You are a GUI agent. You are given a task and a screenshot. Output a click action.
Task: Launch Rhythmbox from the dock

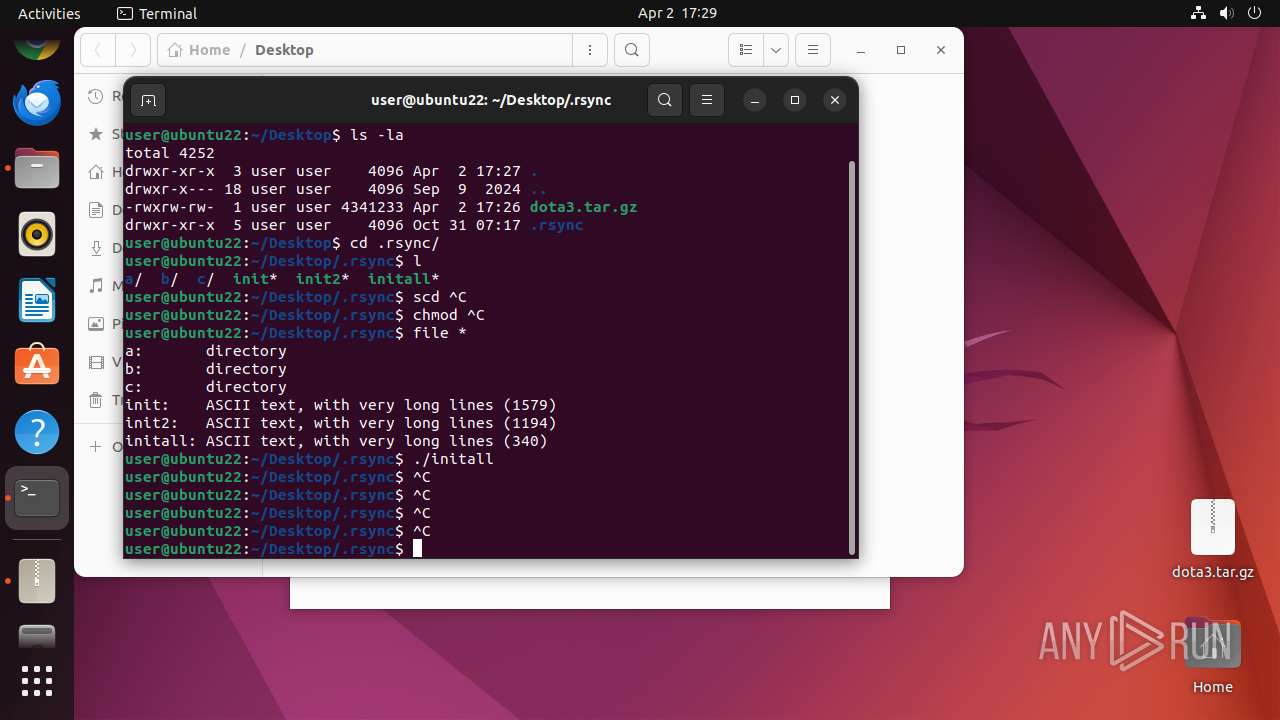pyautogui.click(x=37, y=234)
